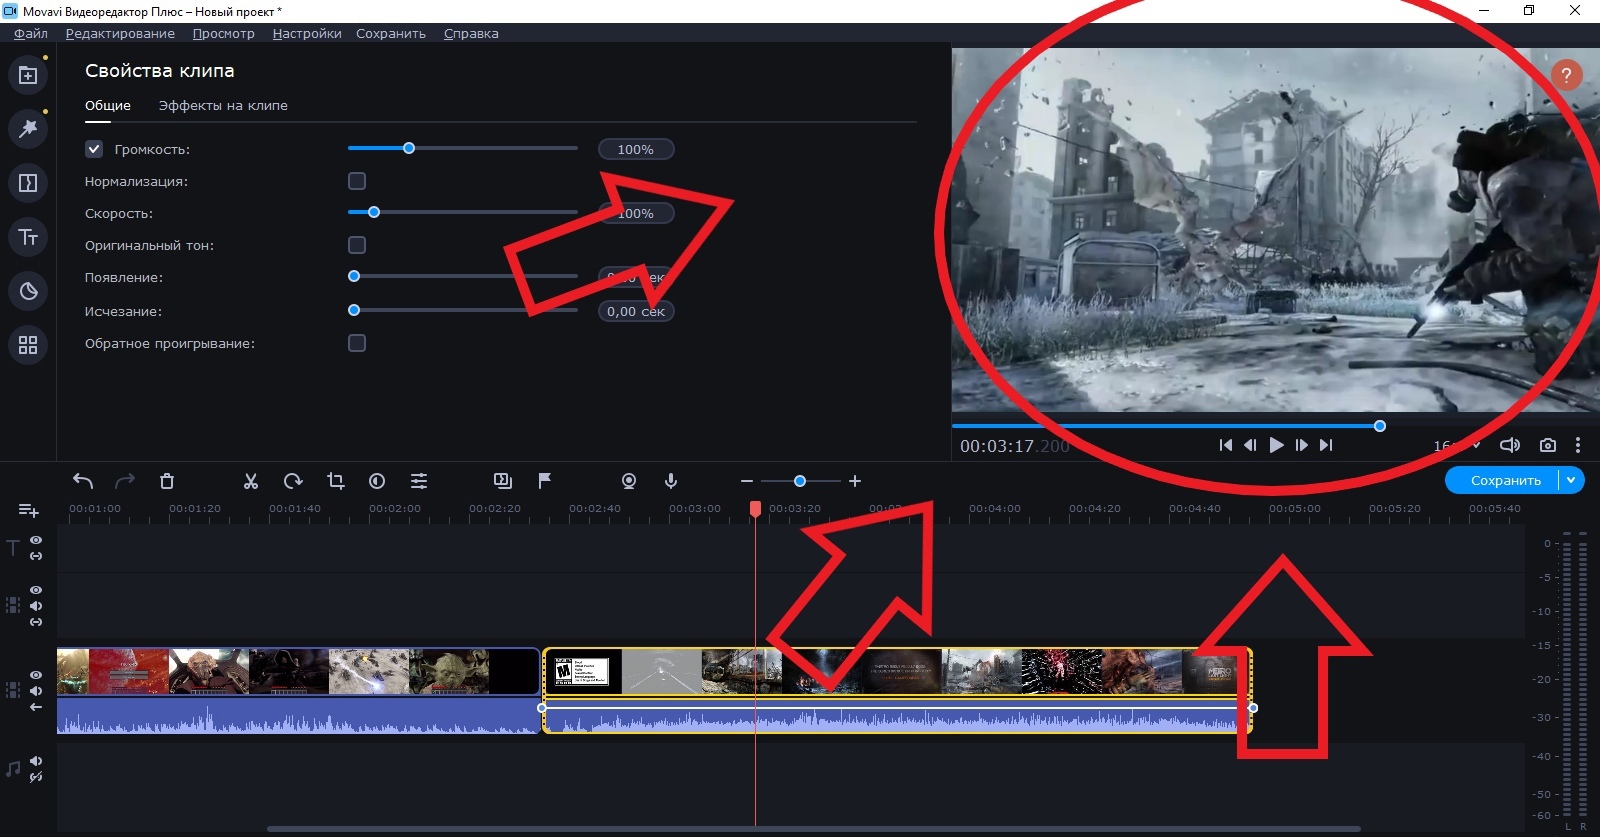Toggle link icon on the music track
This screenshot has height=837, width=1600.
point(36,777)
